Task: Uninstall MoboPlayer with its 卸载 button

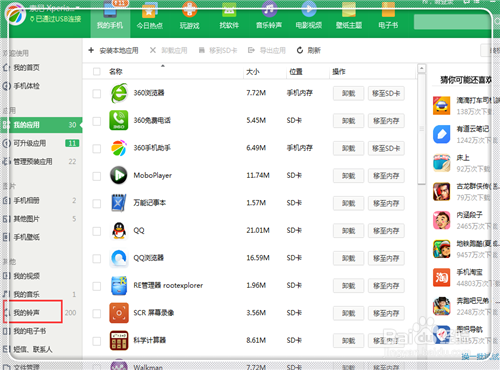Action: 348,176
